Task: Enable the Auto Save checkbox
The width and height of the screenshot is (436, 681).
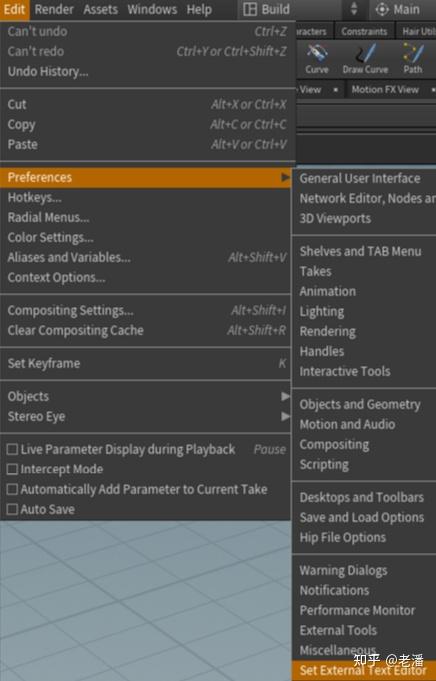Action: (13, 509)
